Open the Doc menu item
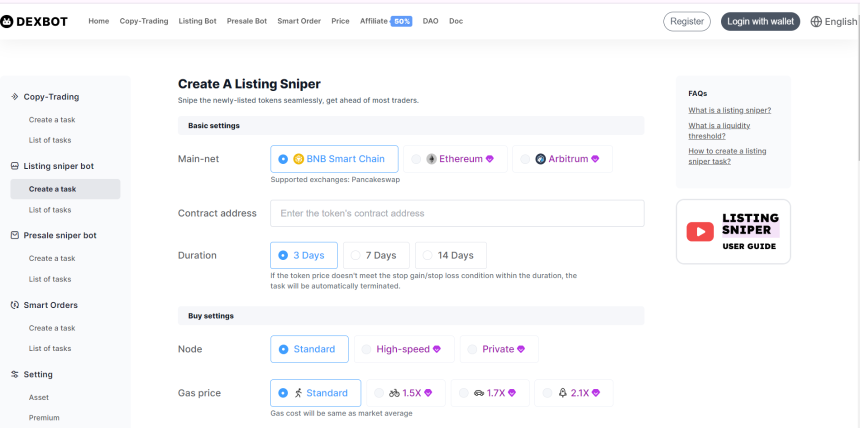This screenshot has height=428, width=860. click(x=456, y=21)
